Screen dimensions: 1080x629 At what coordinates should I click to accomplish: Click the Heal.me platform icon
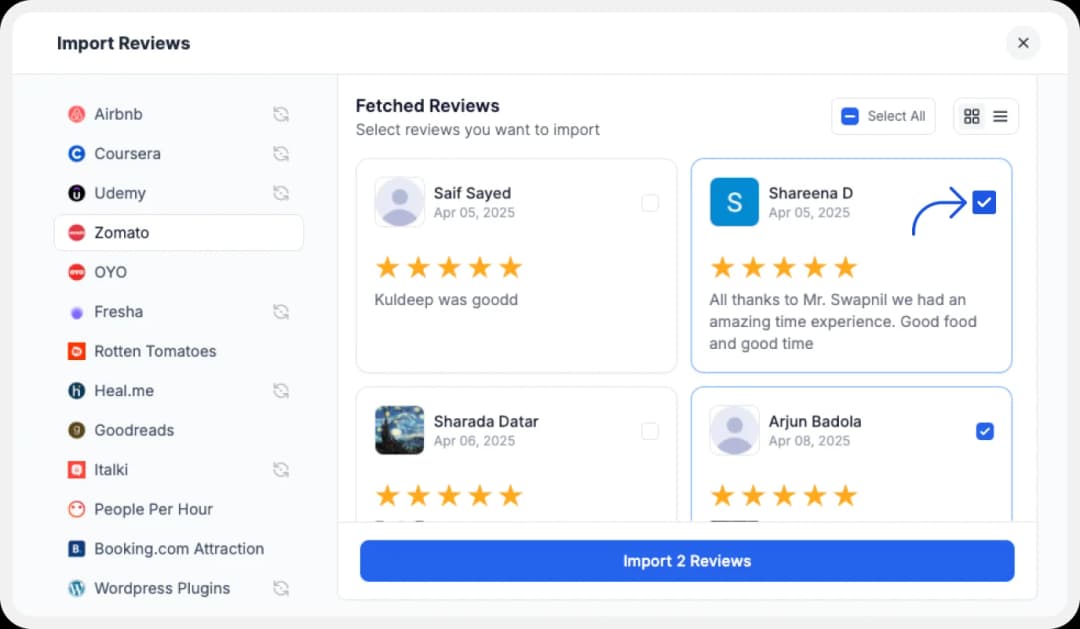76,390
